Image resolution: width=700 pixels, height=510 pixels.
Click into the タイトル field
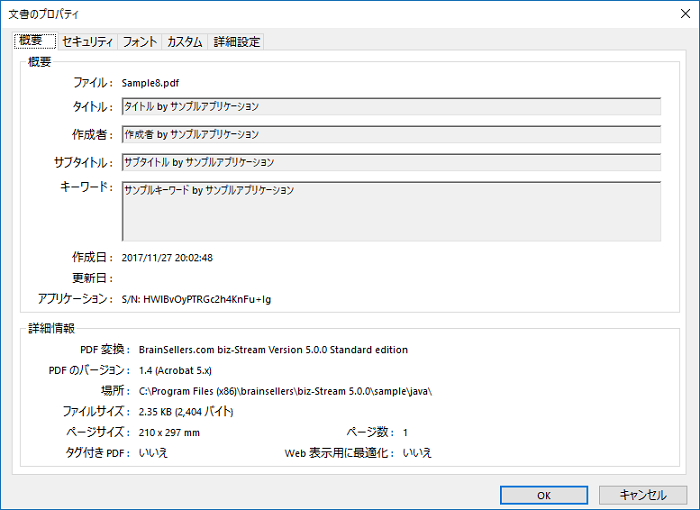391,106
